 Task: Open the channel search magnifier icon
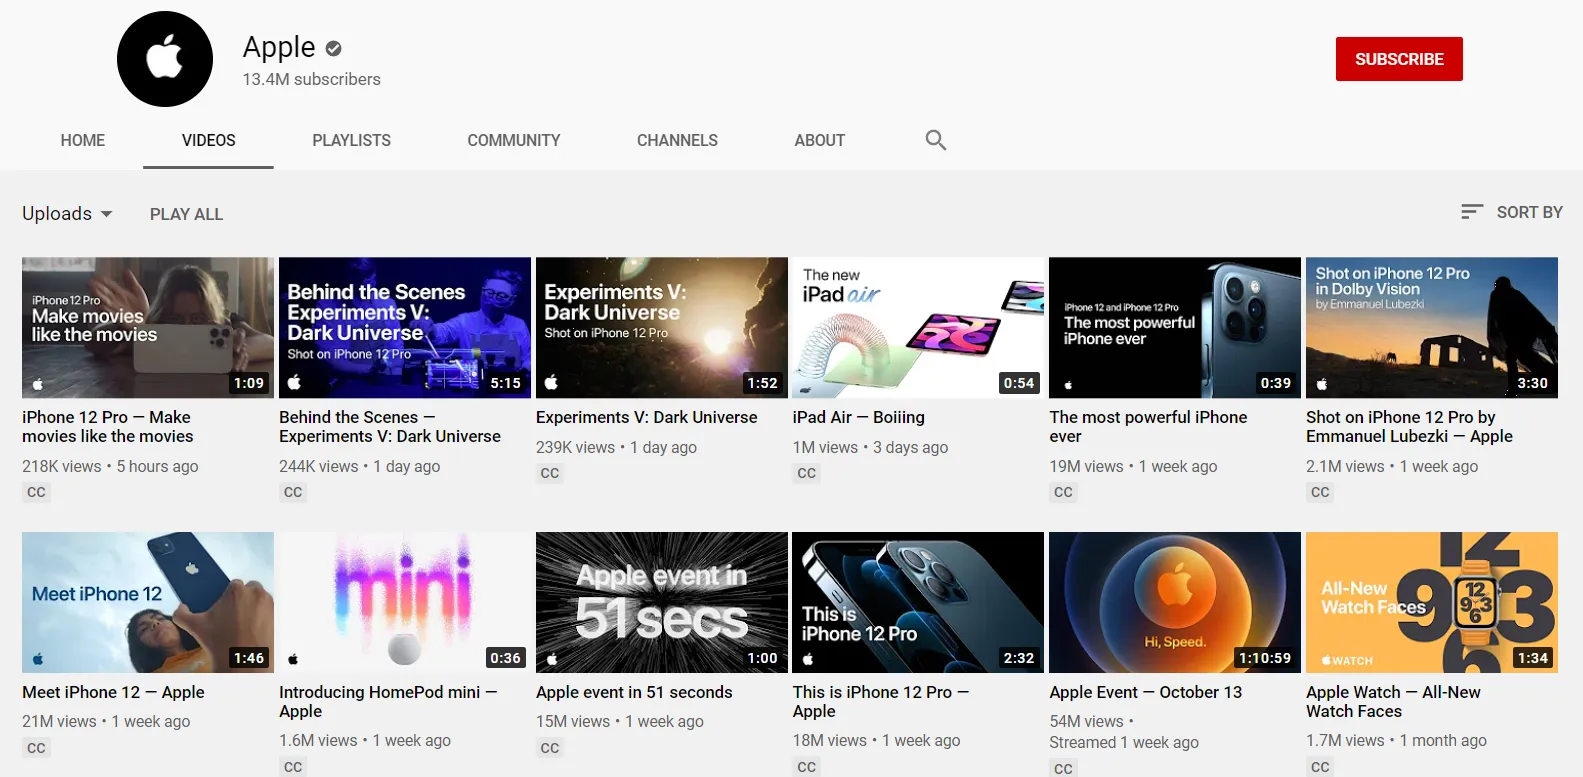(x=935, y=140)
